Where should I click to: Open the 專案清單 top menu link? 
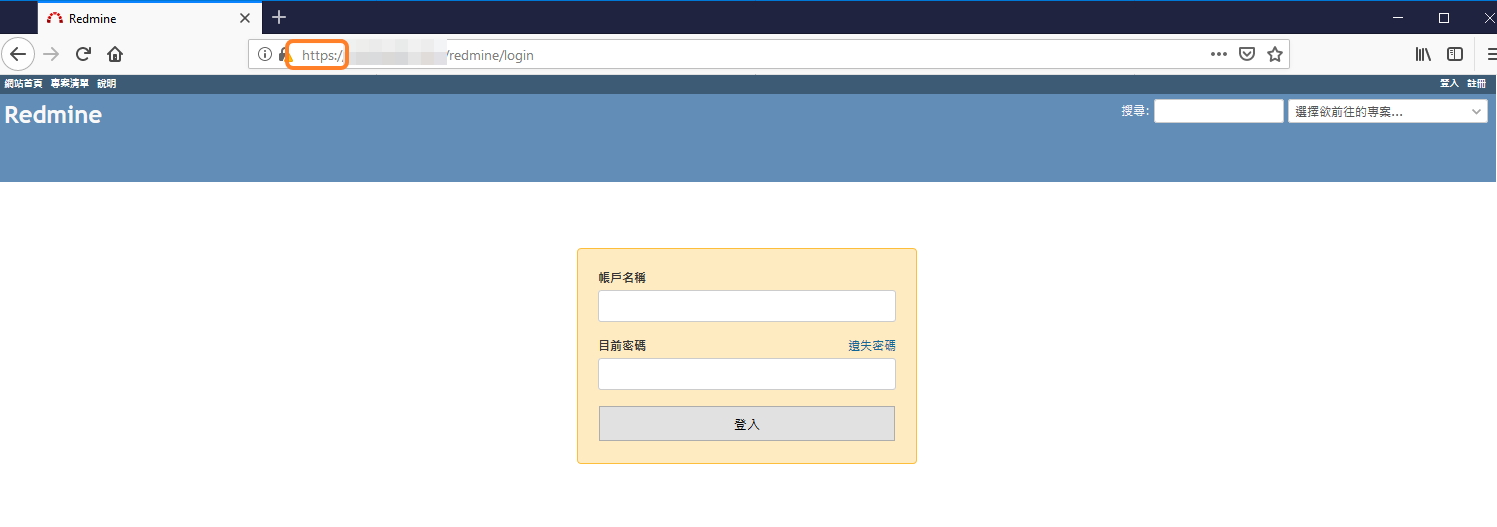tap(70, 84)
